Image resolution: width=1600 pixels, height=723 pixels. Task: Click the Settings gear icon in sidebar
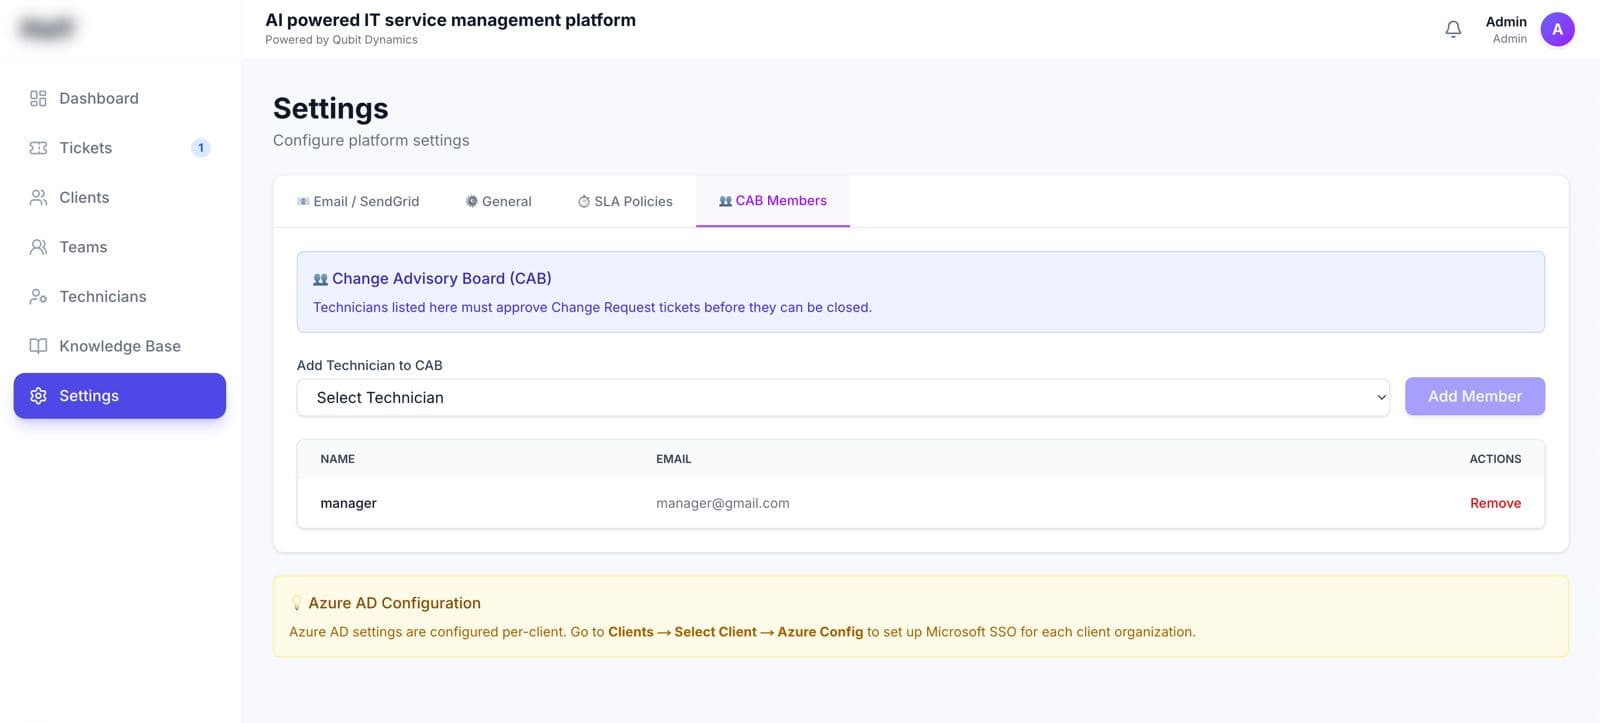pos(38,396)
